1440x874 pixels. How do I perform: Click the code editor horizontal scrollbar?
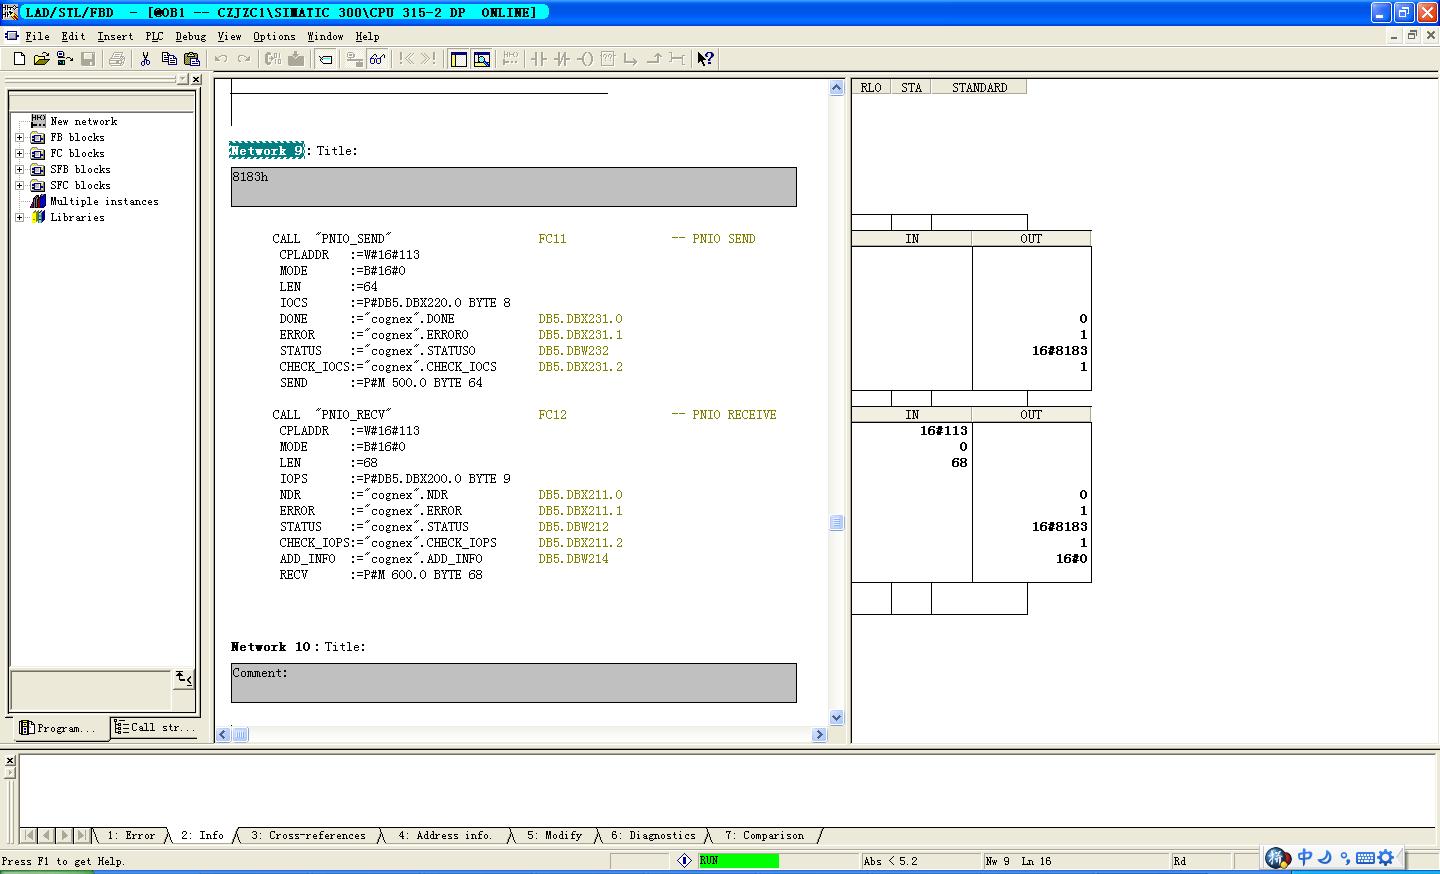point(520,734)
